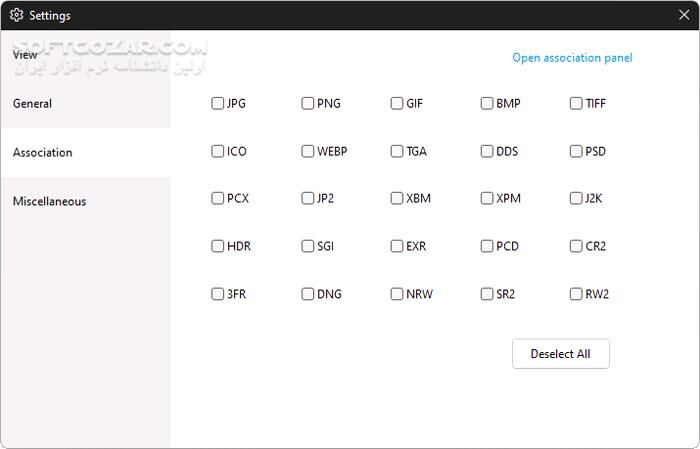Click the Open association panel link
The height and width of the screenshot is (449, 700).
(x=572, y=58)
